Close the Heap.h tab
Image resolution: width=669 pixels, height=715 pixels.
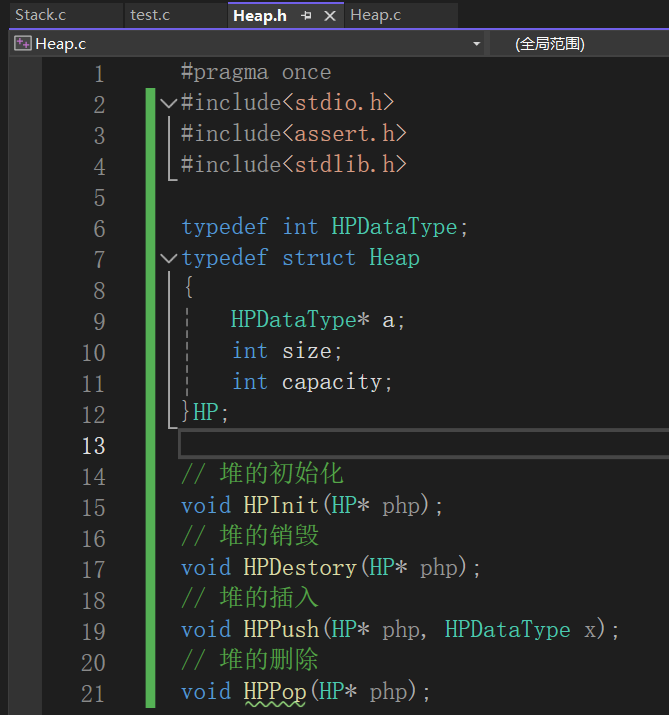click(x=330, y=16)
